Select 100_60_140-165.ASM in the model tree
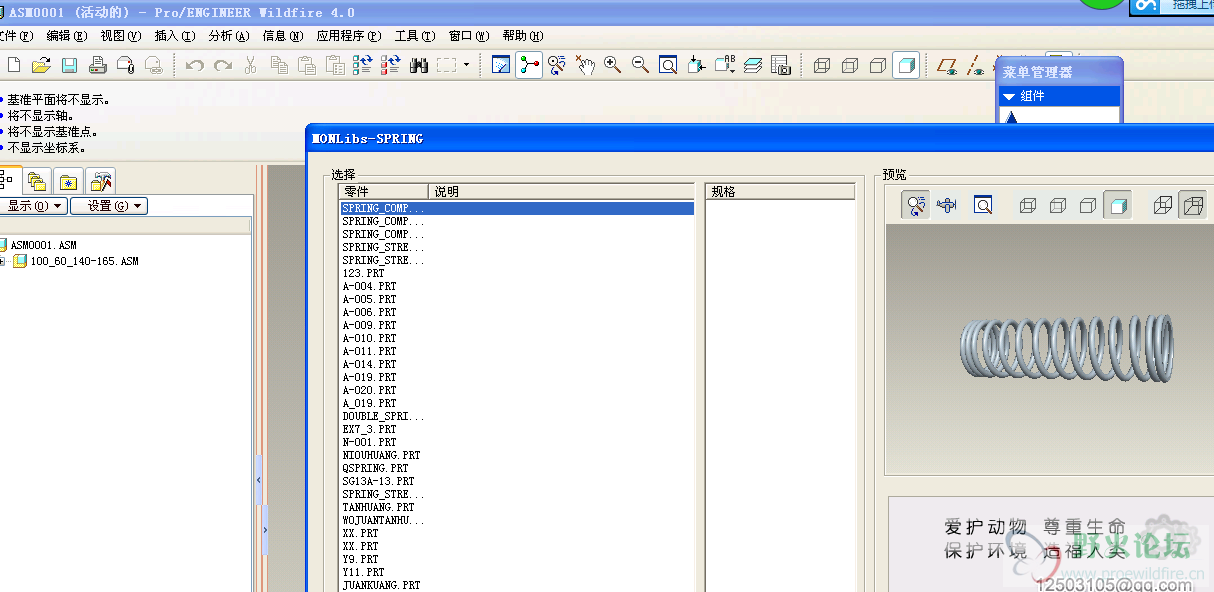The height and width of the screenshot is (592, 1214). (84, 261)
